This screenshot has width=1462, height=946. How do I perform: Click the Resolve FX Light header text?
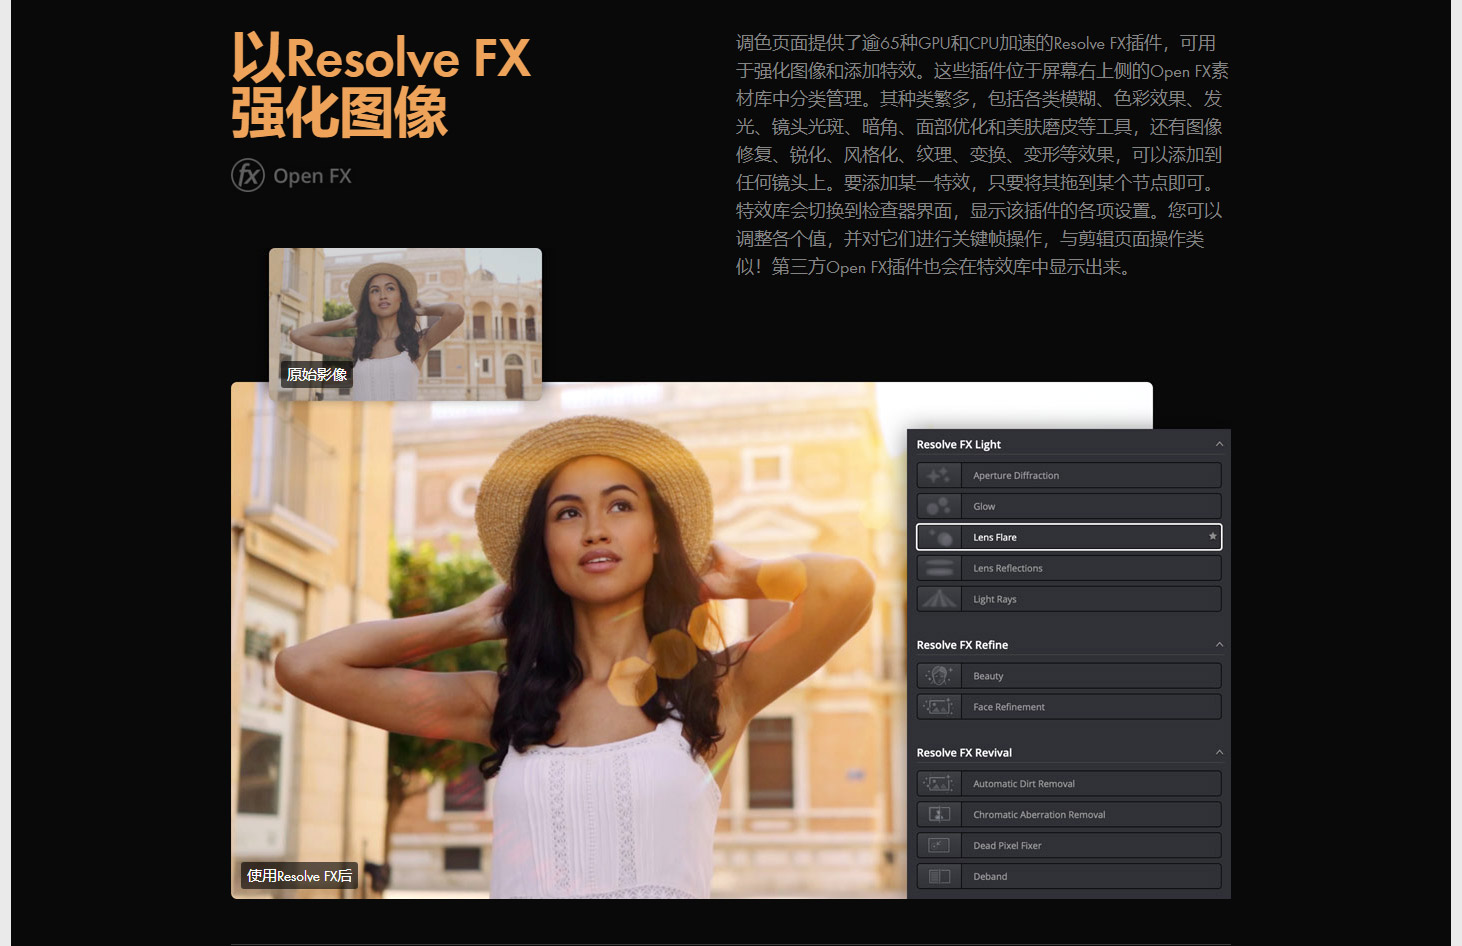click(958, 445)
